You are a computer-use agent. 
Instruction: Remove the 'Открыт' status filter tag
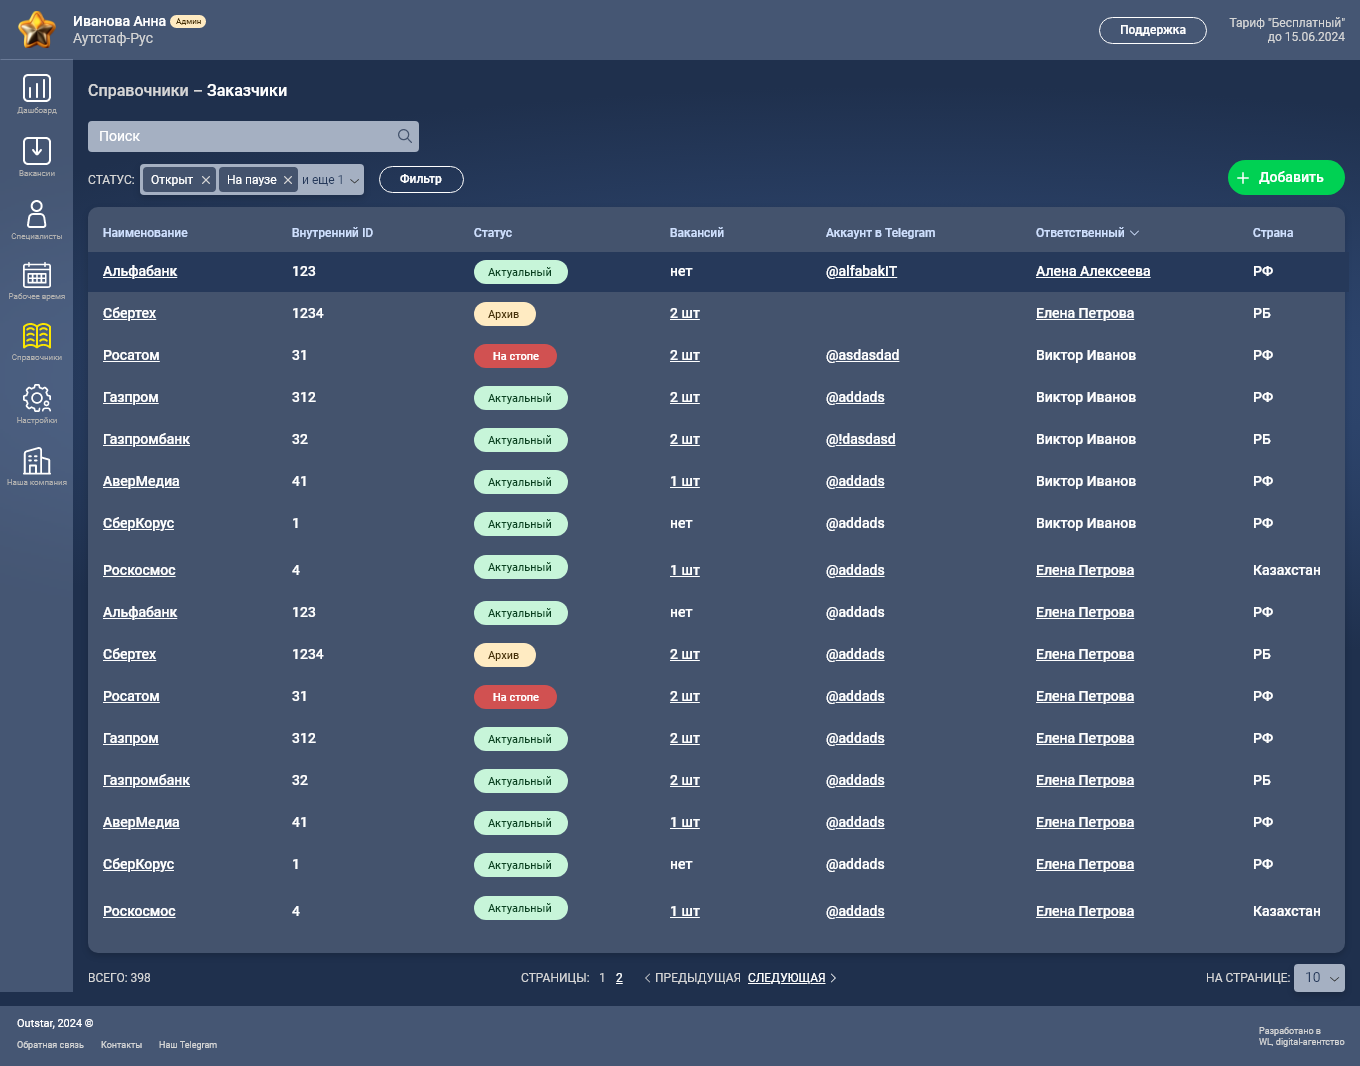(x=206, y=180)
